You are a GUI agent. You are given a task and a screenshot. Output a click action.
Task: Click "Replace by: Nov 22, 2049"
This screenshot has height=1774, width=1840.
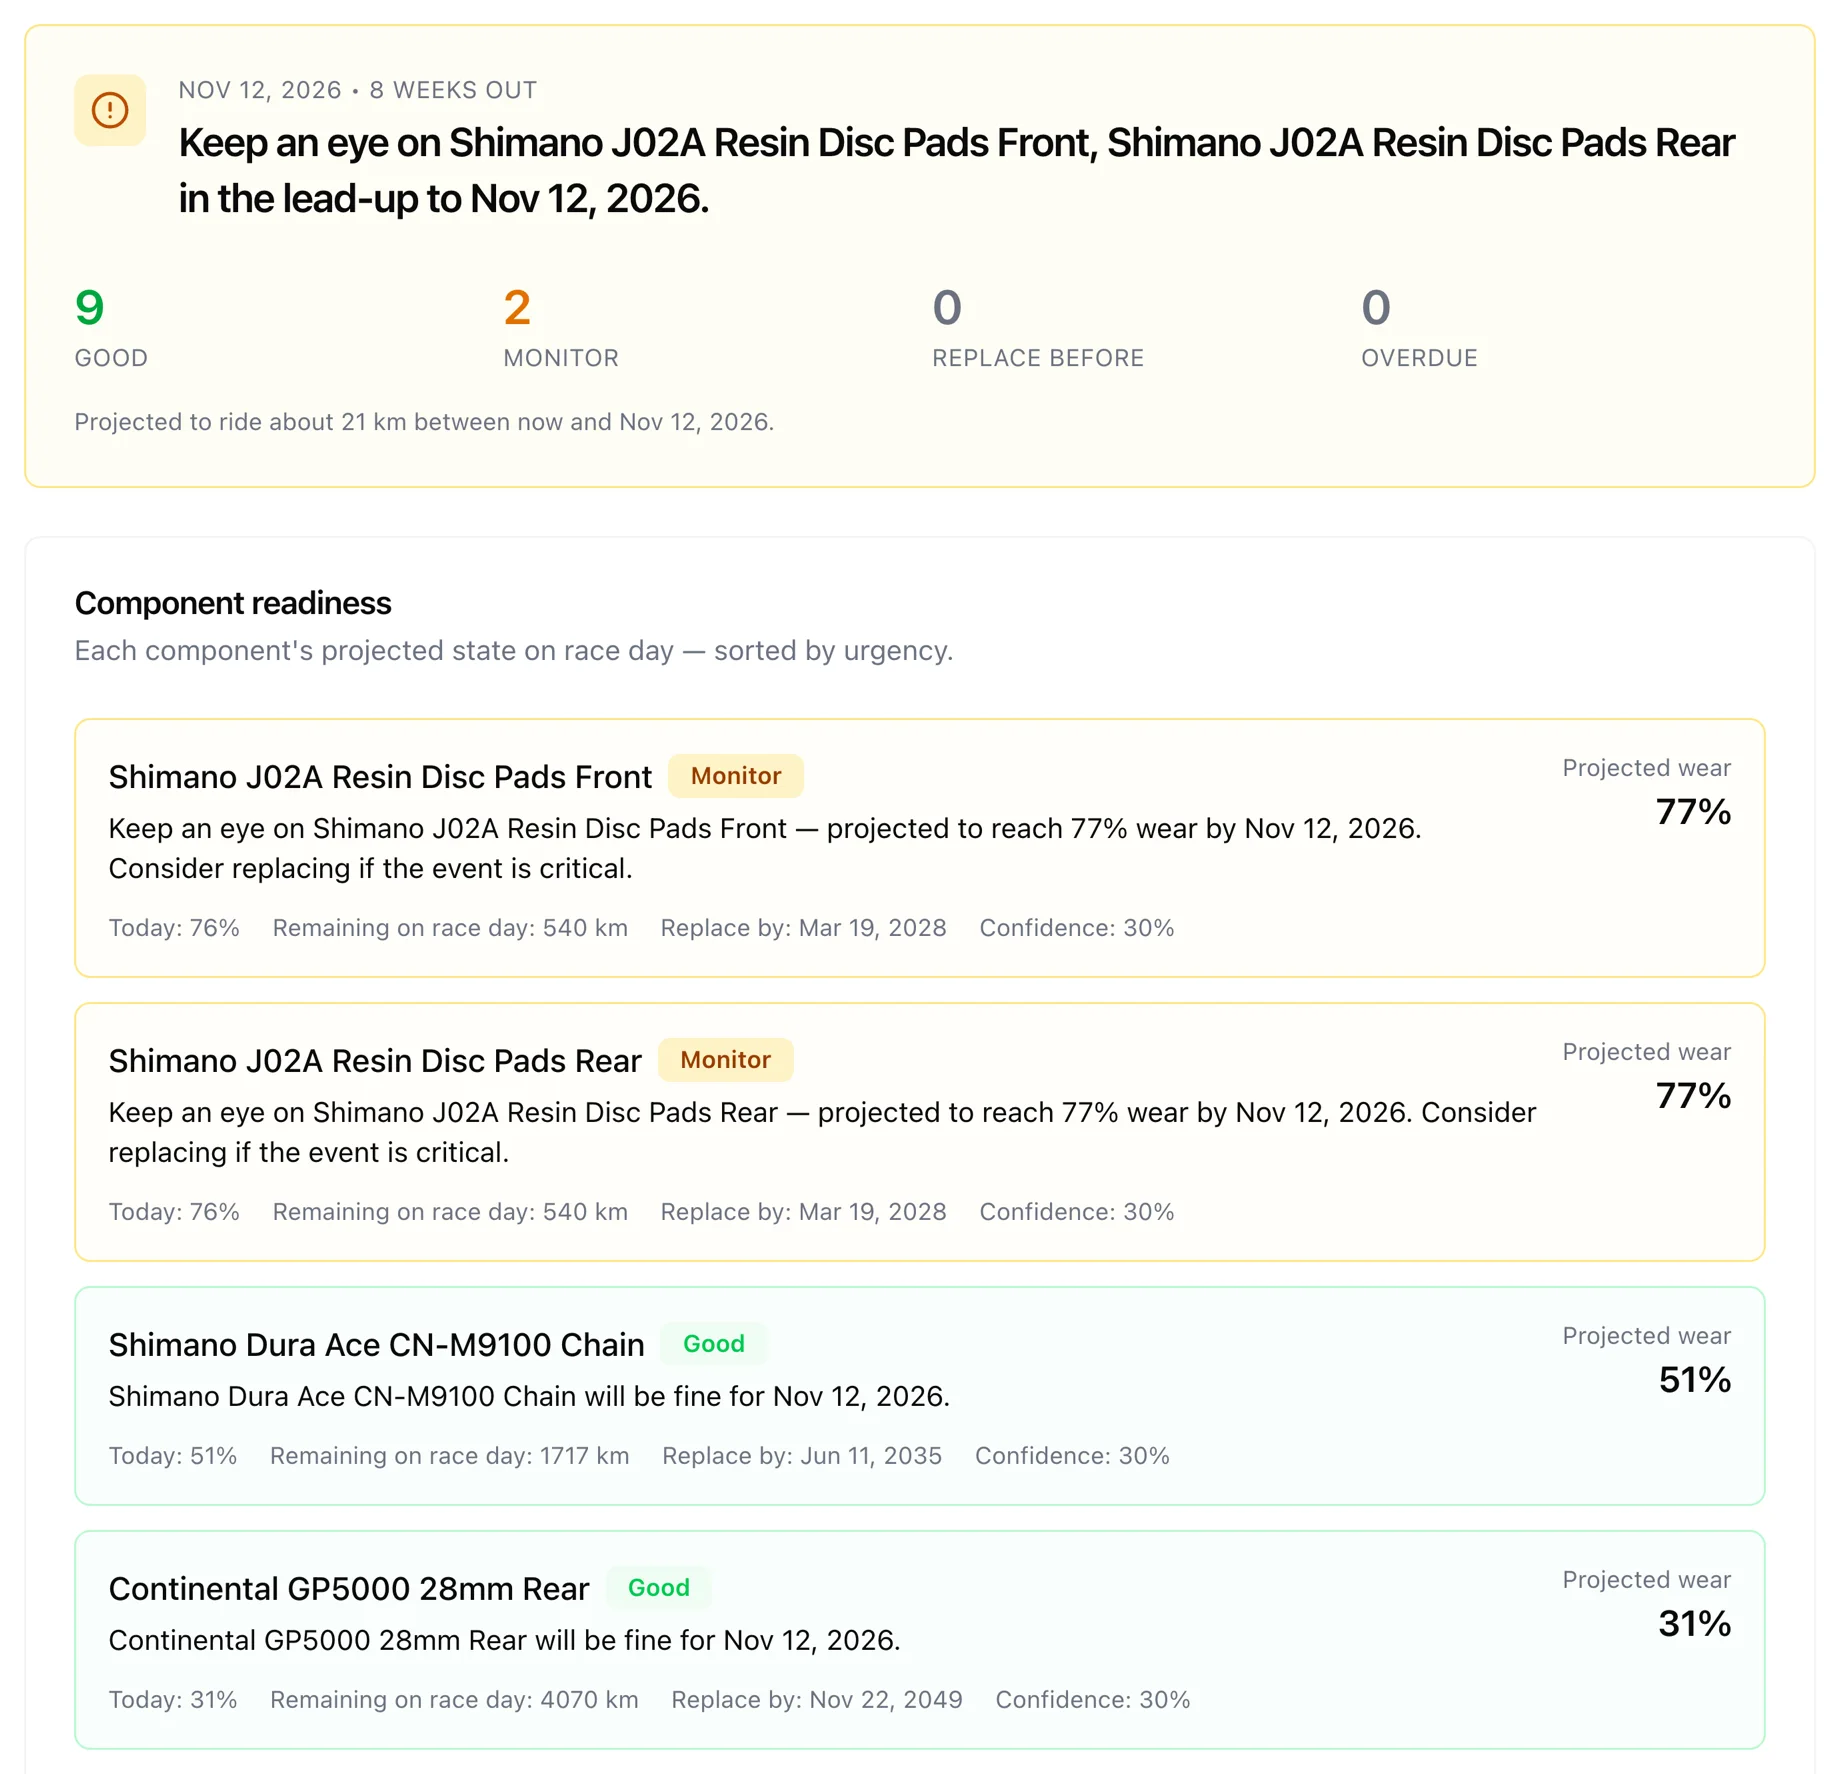[x=817, y=1700]
